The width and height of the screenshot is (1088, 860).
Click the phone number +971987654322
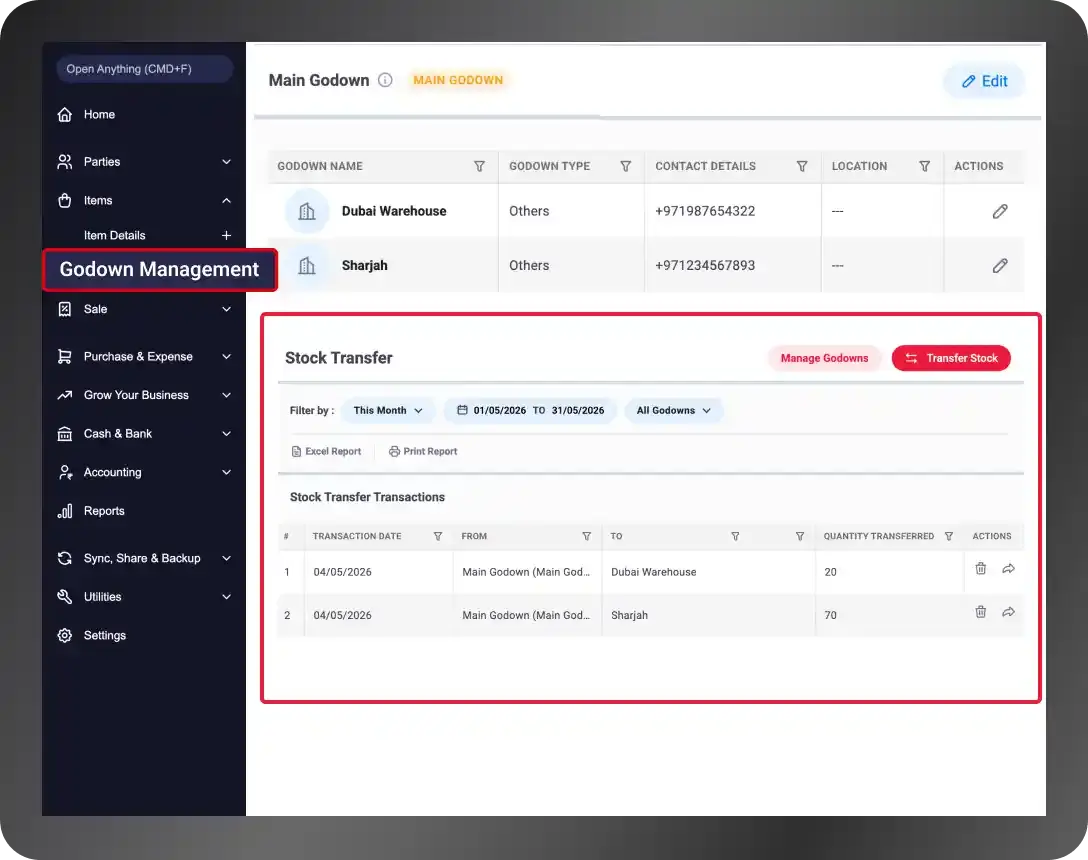click(x=705, y=211)
